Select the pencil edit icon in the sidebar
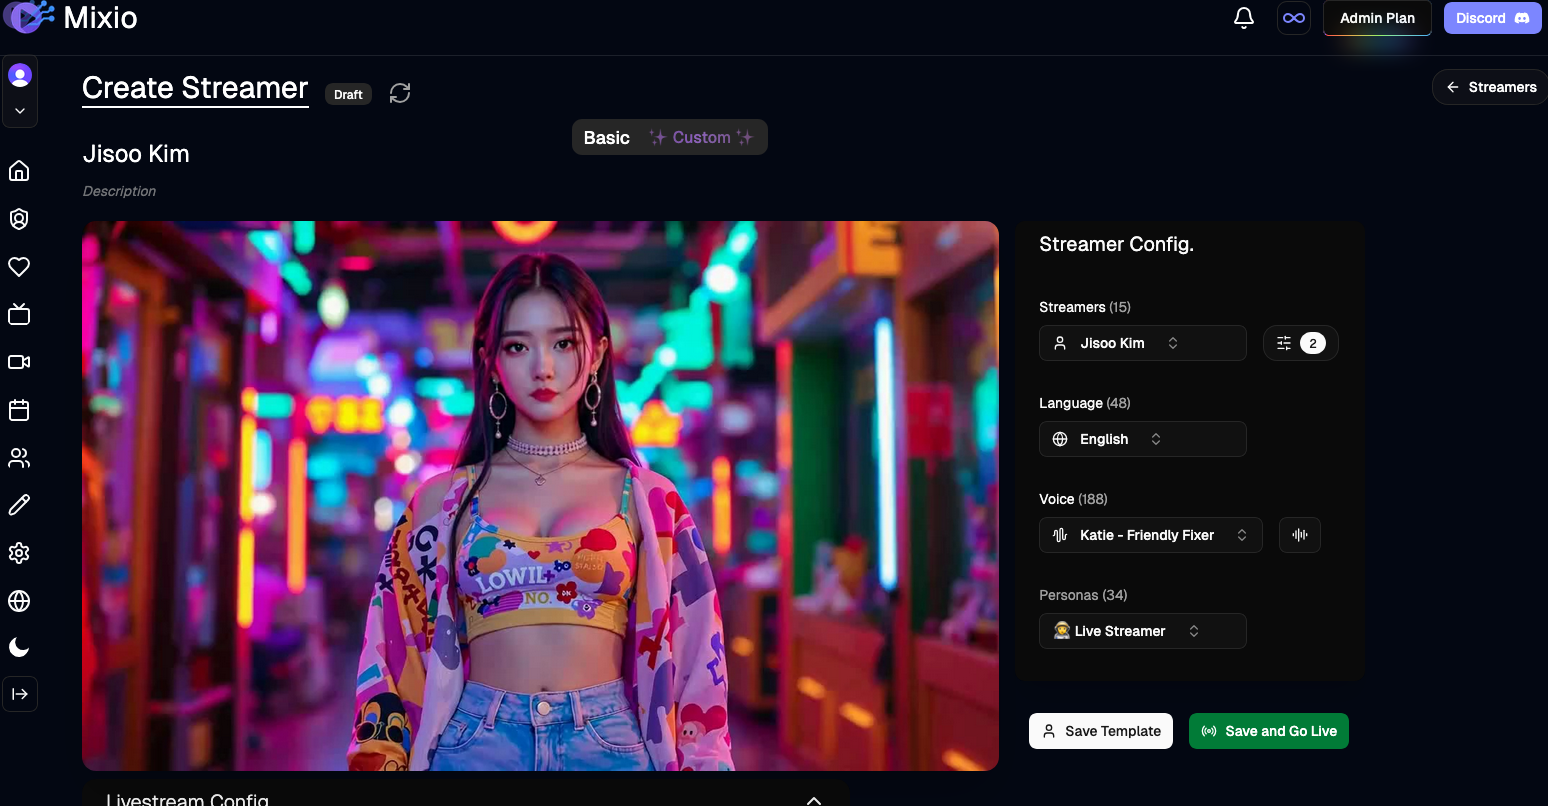1548x806 pixels. [20, 505]
